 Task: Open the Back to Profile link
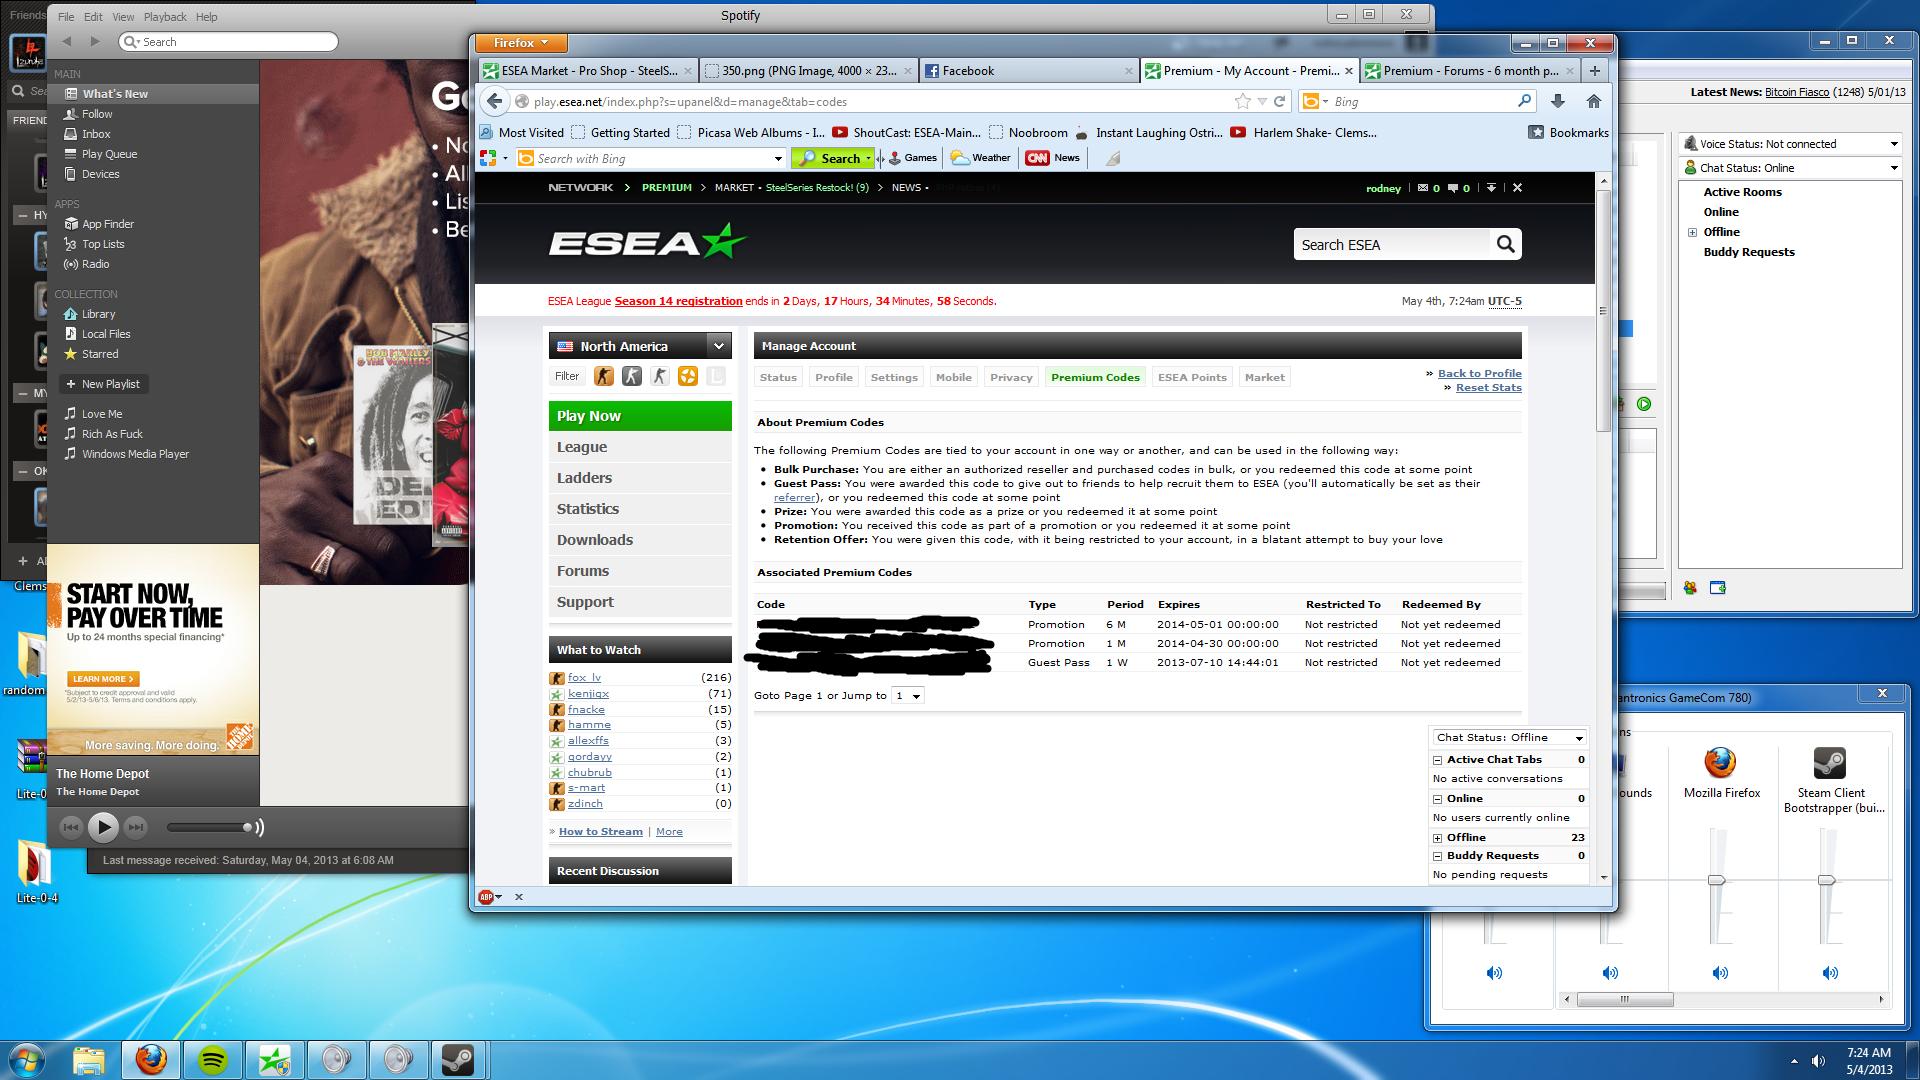click(1479, 373)
